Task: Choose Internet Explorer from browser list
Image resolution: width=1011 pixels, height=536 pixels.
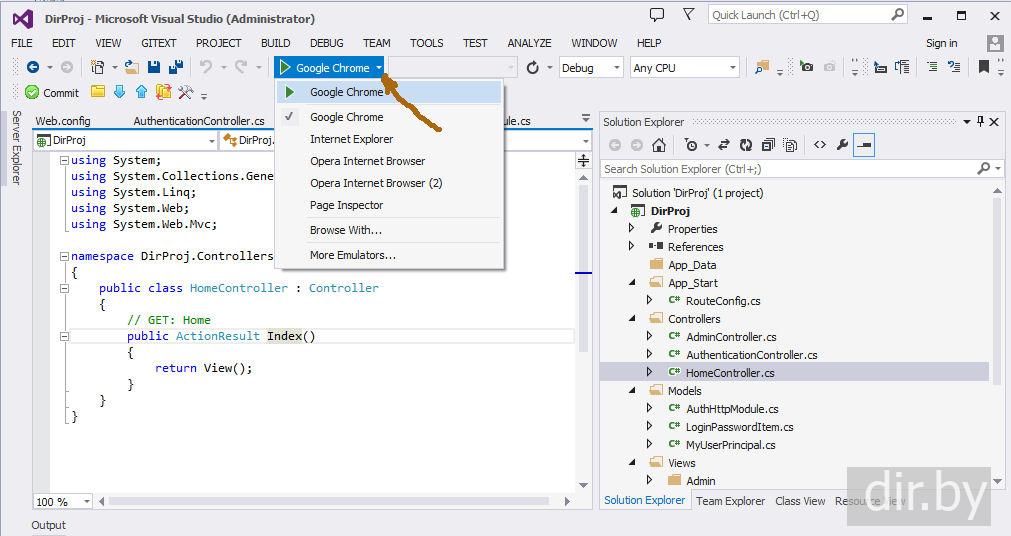Action: pyautogui.click(x=351, y=139)
